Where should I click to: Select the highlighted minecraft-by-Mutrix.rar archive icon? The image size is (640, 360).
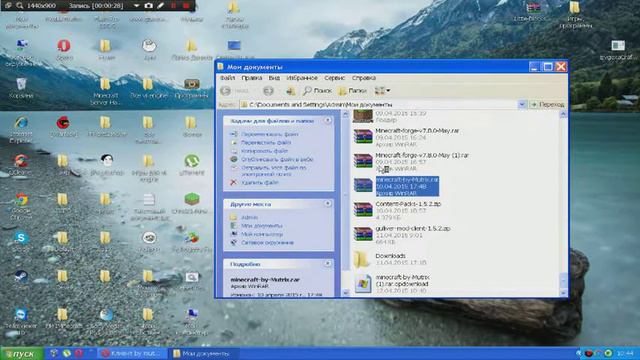point(363,185)
